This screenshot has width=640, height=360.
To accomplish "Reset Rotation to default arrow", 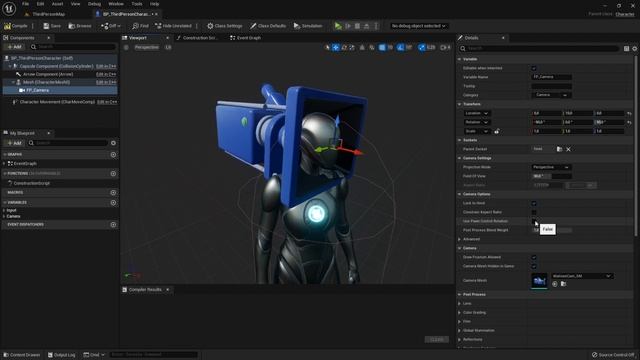I will pos(629,122).
